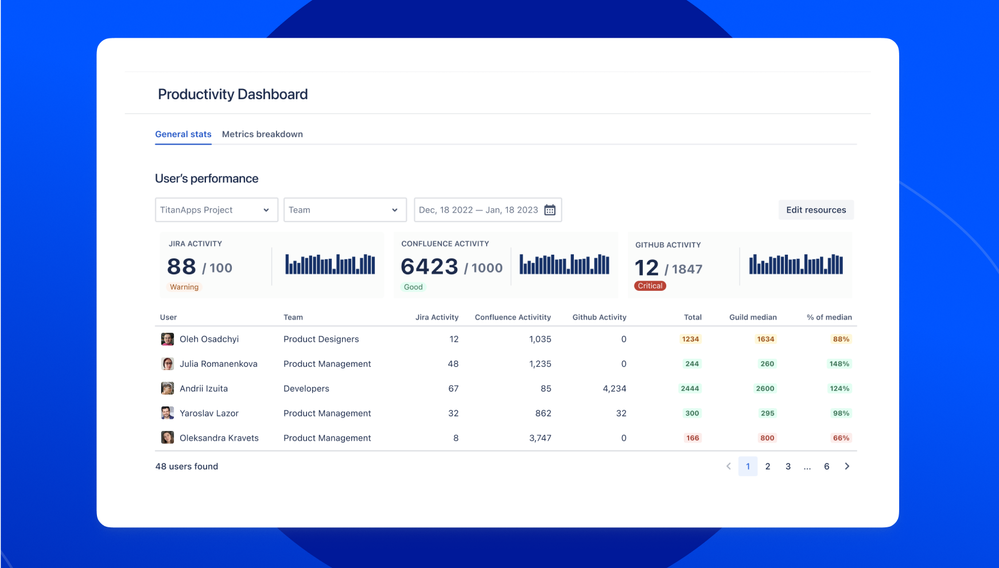
Task: Sort by % of median column header
Action: pos(829,317)
